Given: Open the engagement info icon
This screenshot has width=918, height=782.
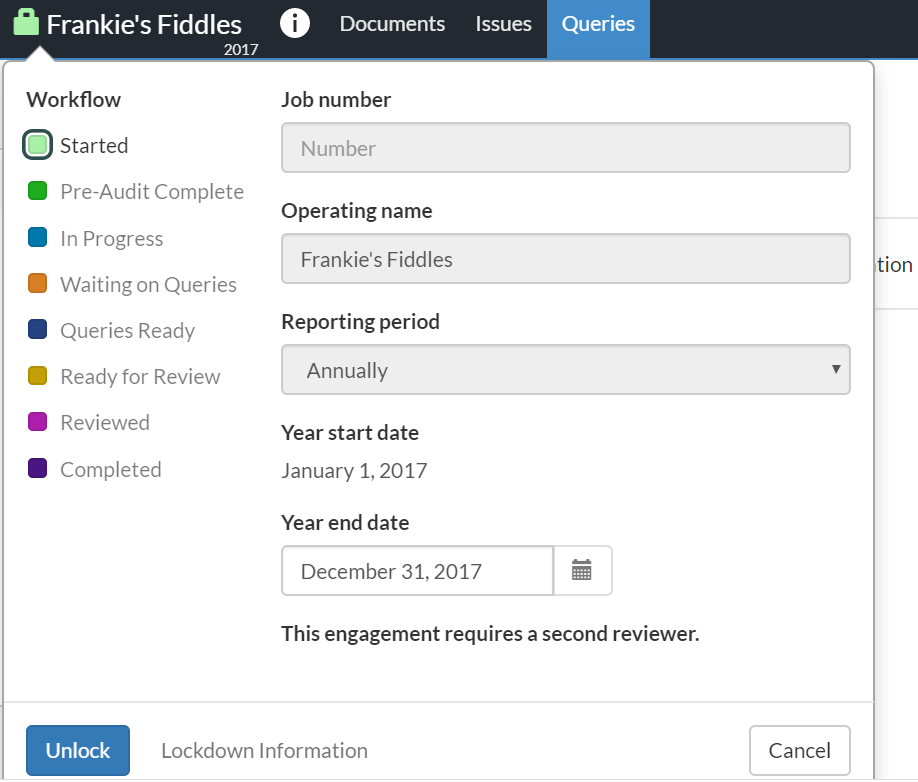Looking at the screenshot, I should tap(294, 23).
